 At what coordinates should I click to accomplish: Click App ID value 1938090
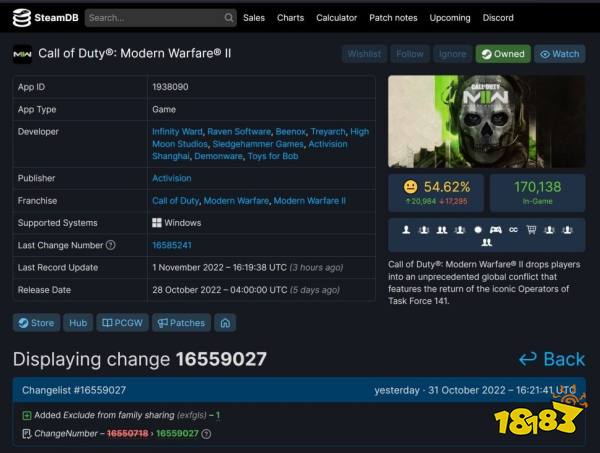click(170, 87)
